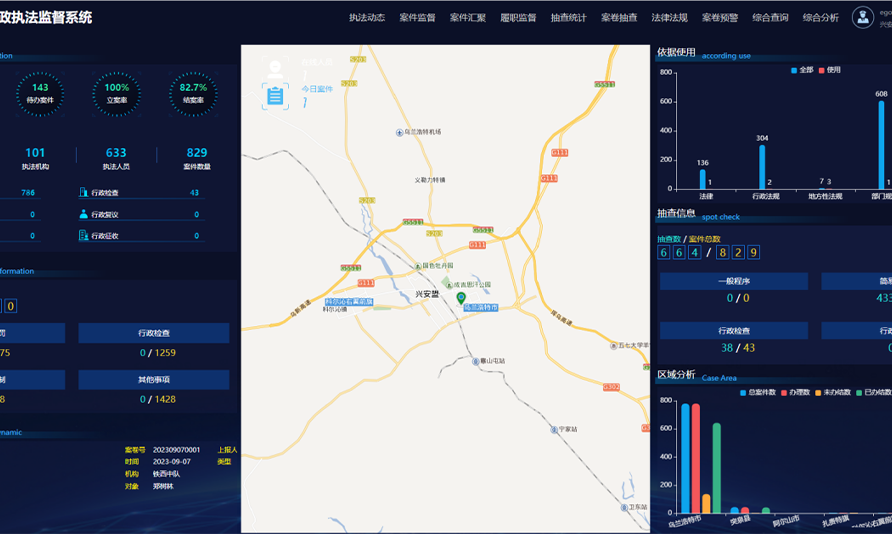This screenshot has width=892, height=534.
Task: Click the green location marker on the map
Action: point(461,298)
